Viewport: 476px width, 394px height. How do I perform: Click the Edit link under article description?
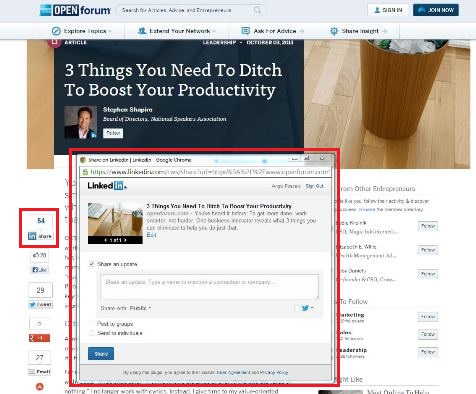coord(151,235)
